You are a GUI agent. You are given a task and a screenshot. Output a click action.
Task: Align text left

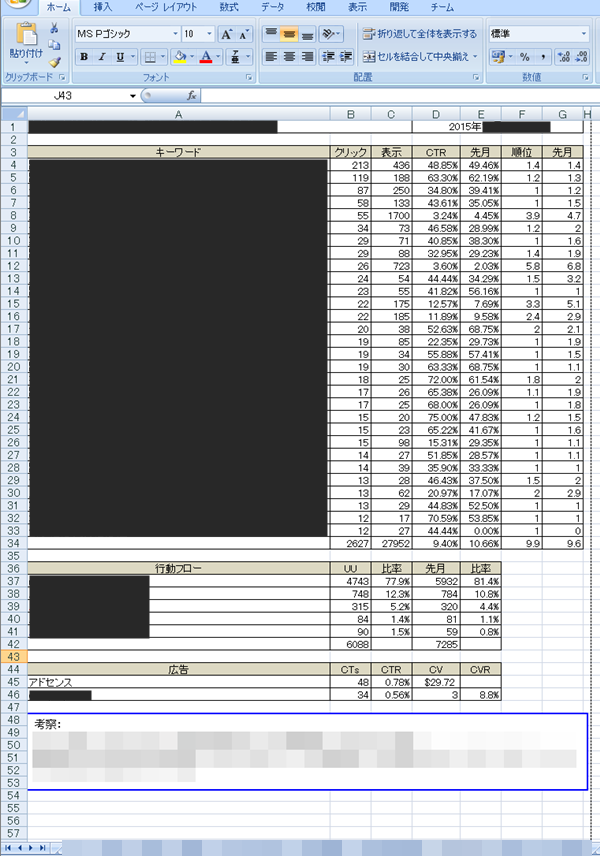(x=271, y=57)
